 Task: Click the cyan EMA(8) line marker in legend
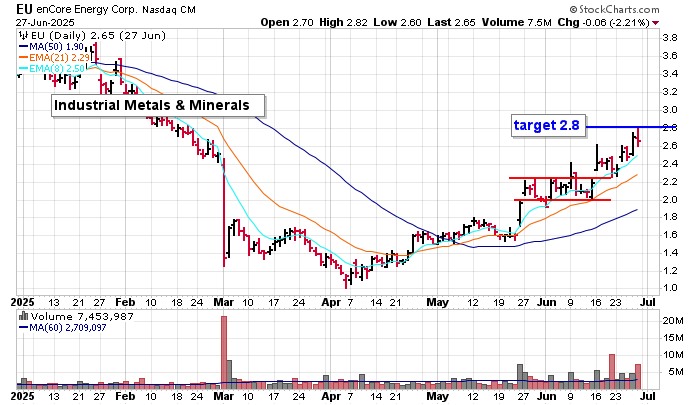pyautogui.click(x=23, y=68)
